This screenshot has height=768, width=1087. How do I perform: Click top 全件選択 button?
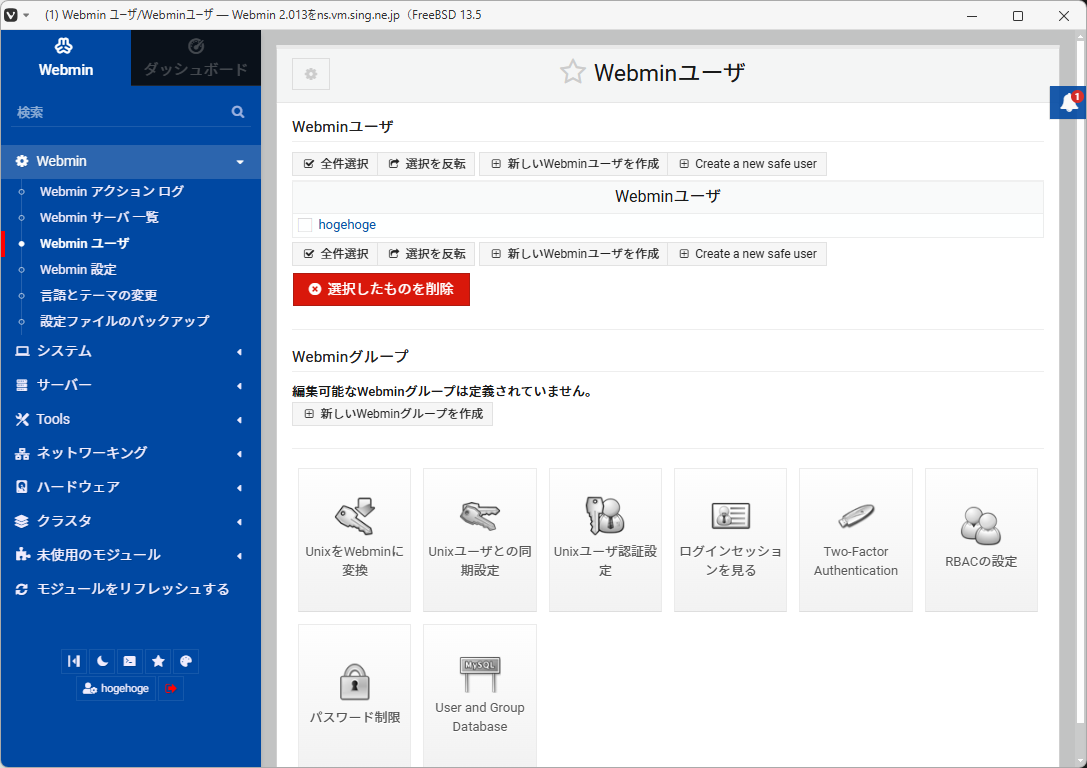[x=336, y=164]
